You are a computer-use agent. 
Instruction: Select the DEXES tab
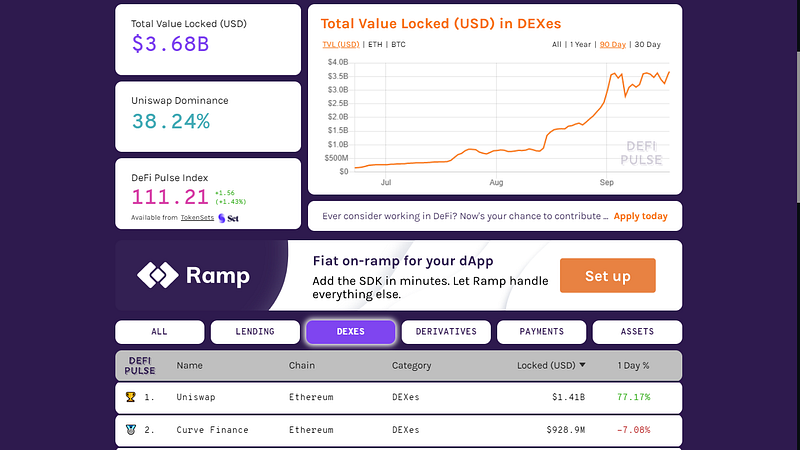351,332
